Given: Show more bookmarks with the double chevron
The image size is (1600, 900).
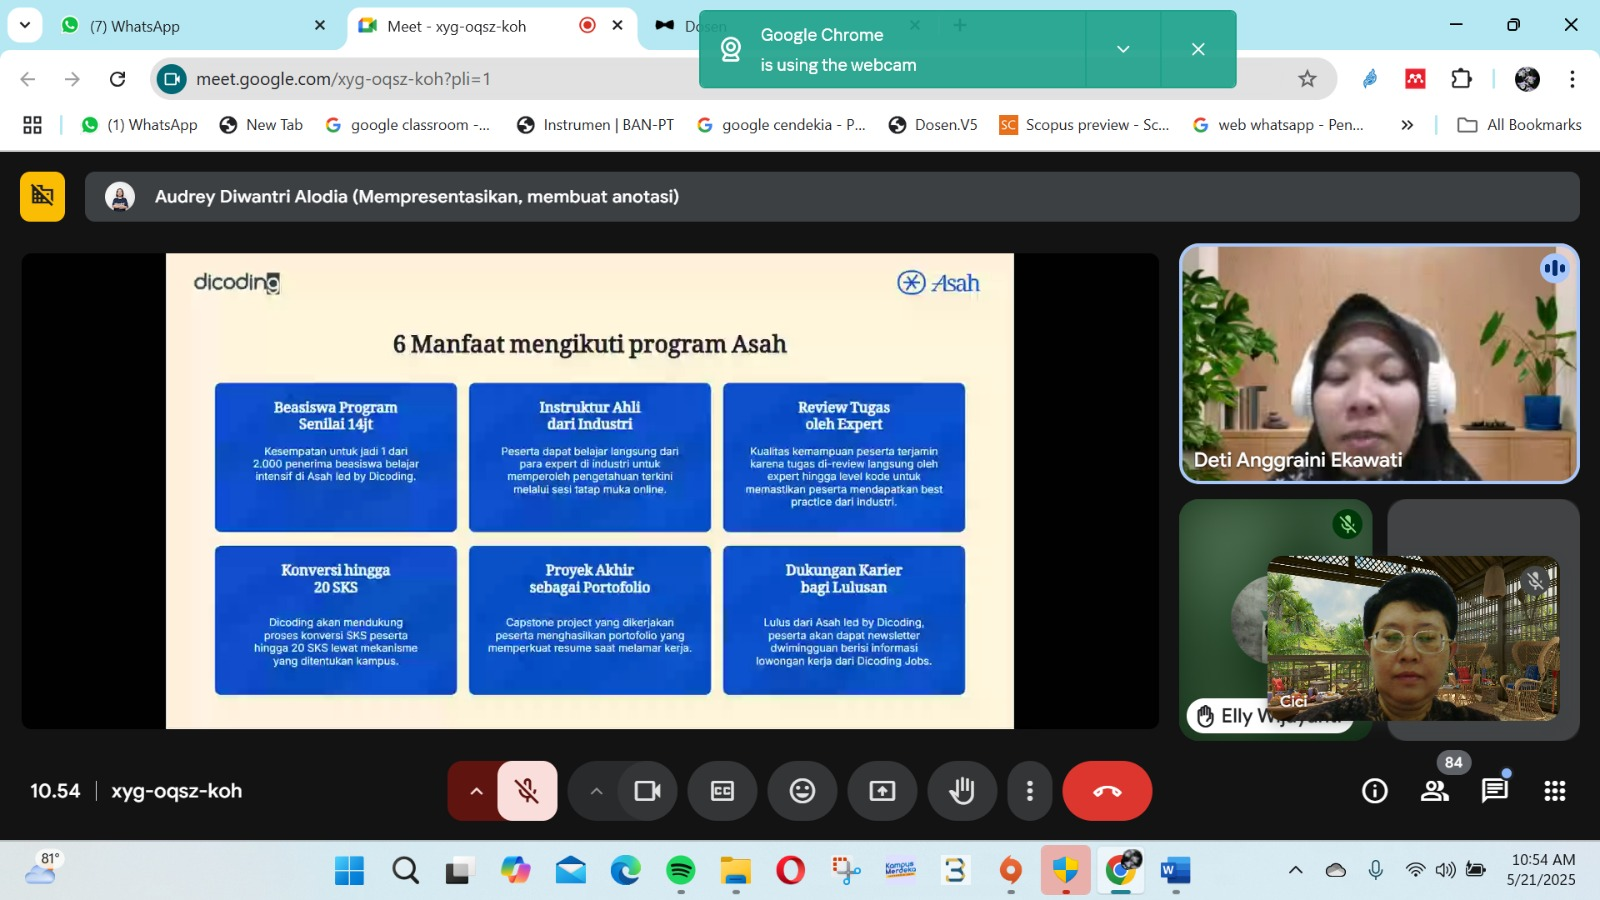Looking at the screenshot, I should tap(1407, 125).
